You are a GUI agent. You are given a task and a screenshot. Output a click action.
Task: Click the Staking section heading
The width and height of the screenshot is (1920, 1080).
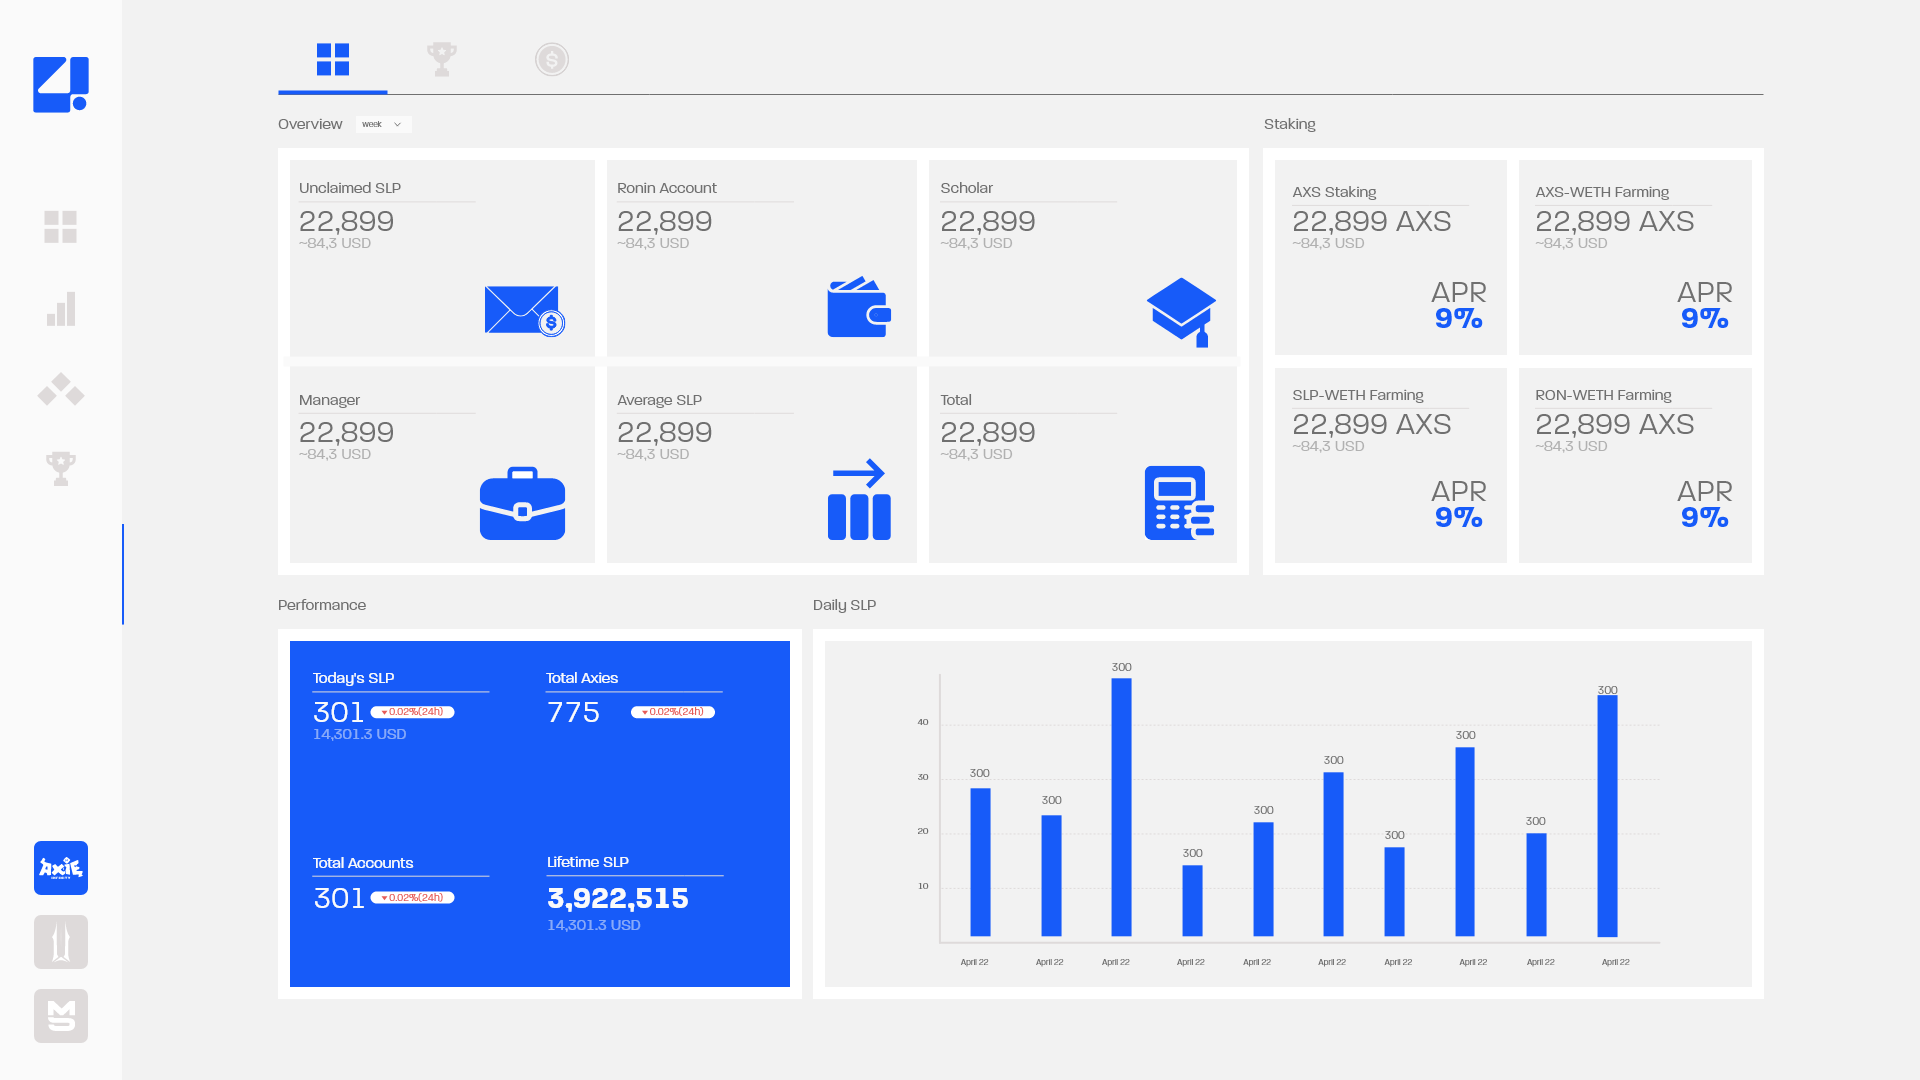tap(1289, 124)
